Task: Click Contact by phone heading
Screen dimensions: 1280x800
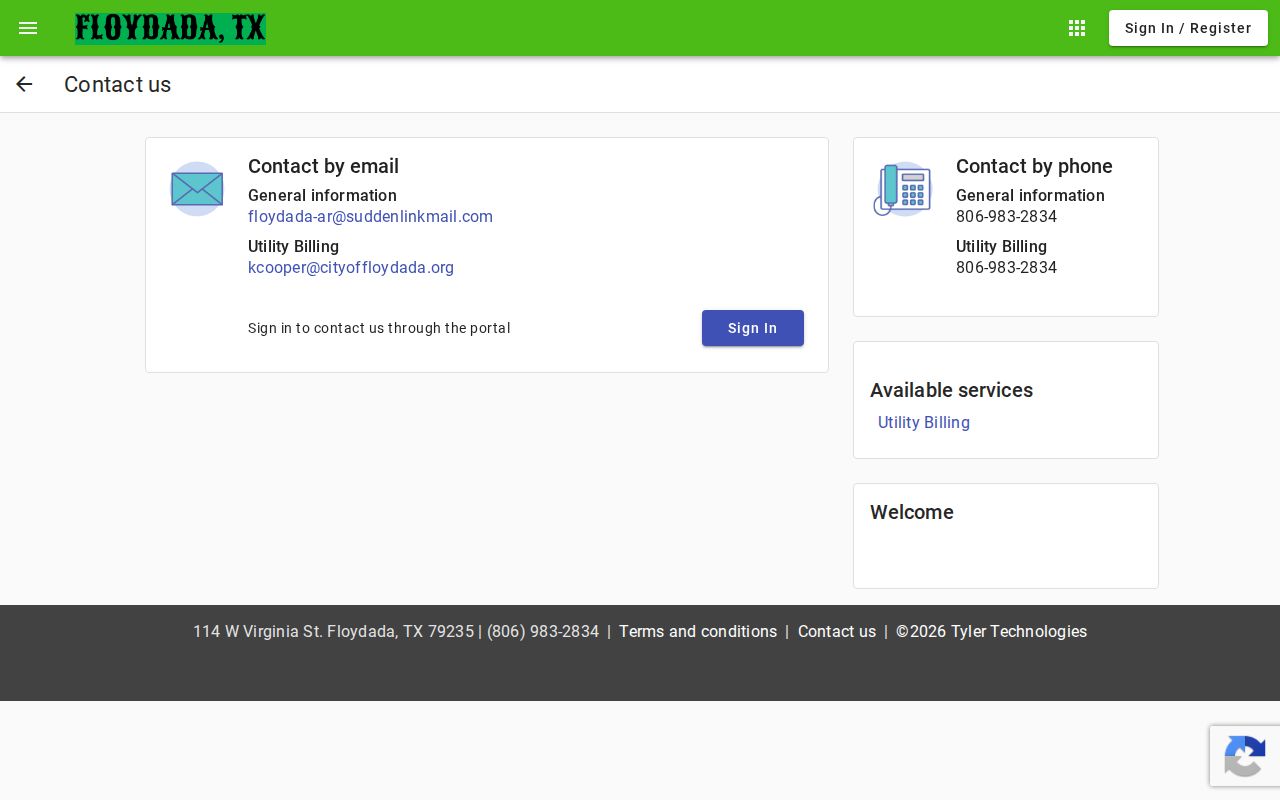Action: 1034,166
